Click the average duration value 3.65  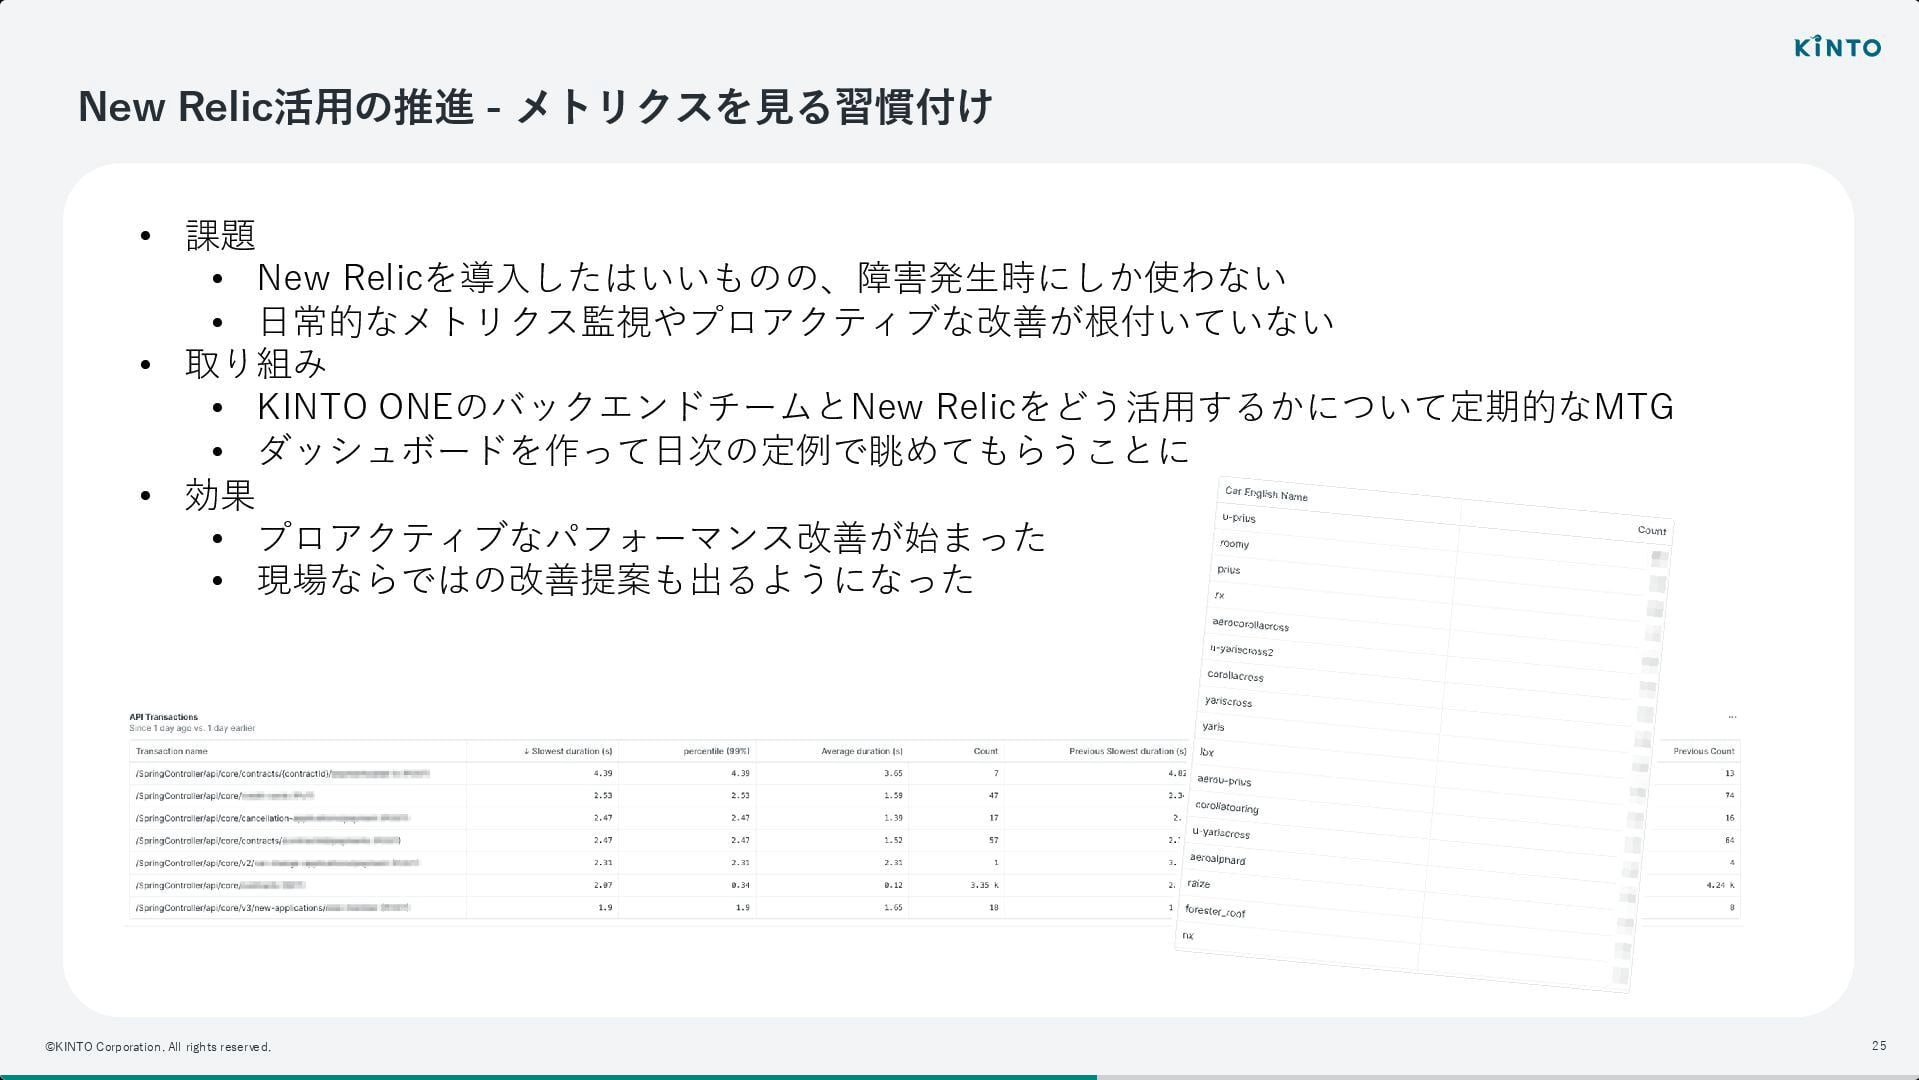(x=893, y=773)
